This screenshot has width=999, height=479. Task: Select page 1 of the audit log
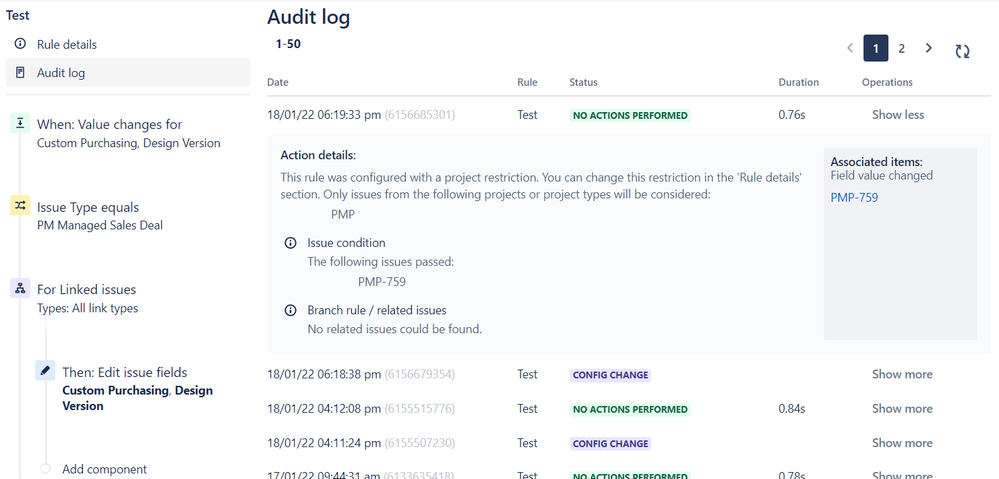click(876, 48)
